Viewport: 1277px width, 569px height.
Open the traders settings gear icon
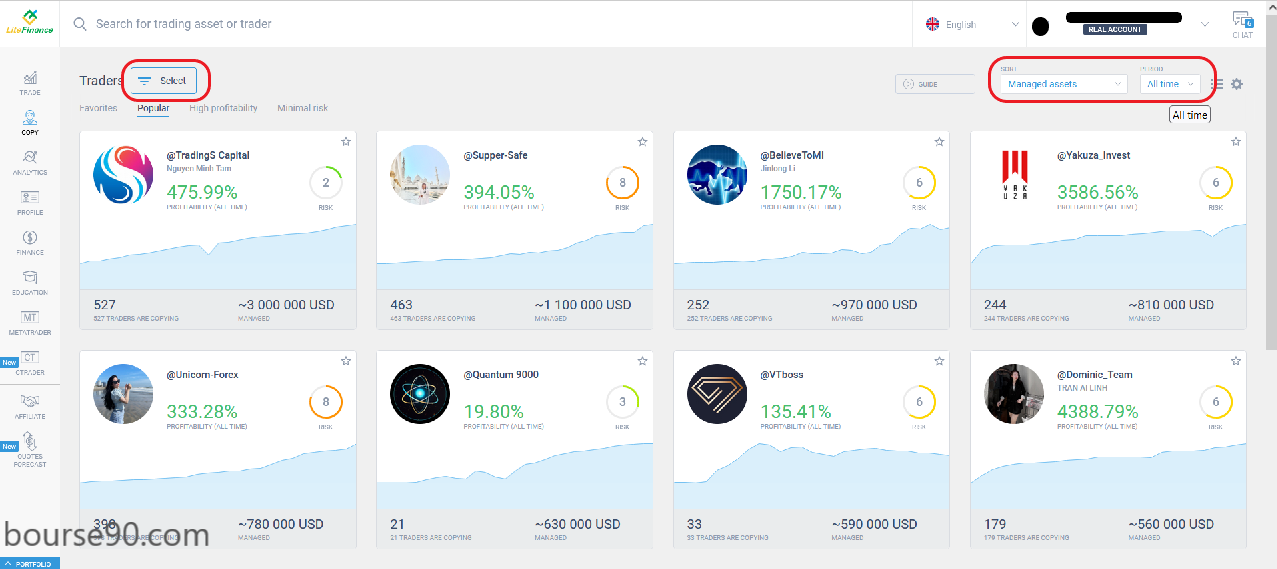1237,84
